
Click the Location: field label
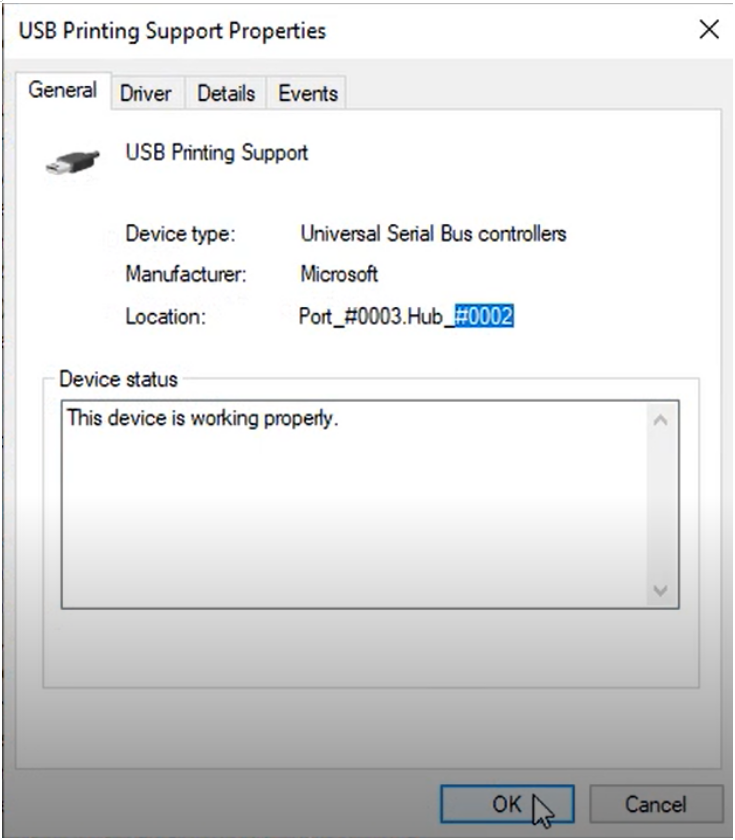pos(166,317)
